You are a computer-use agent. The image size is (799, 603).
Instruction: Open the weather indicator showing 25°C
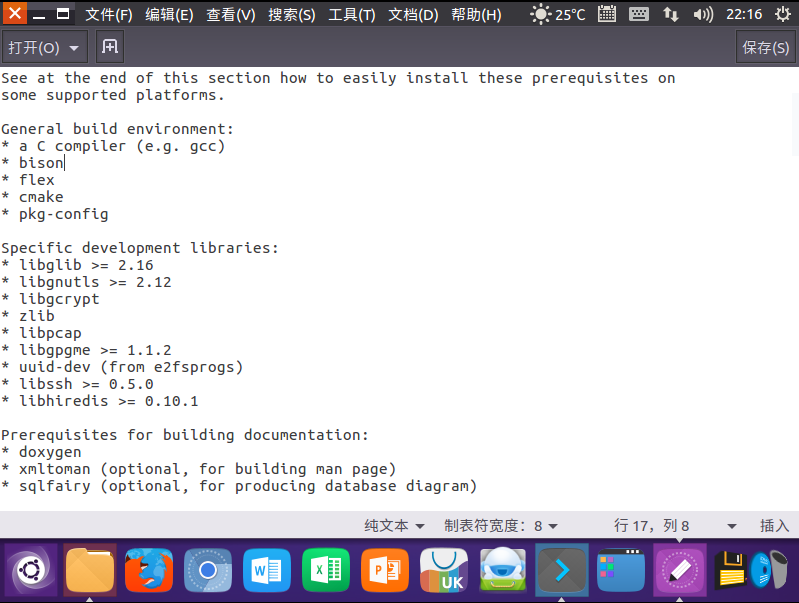(557, 14)
